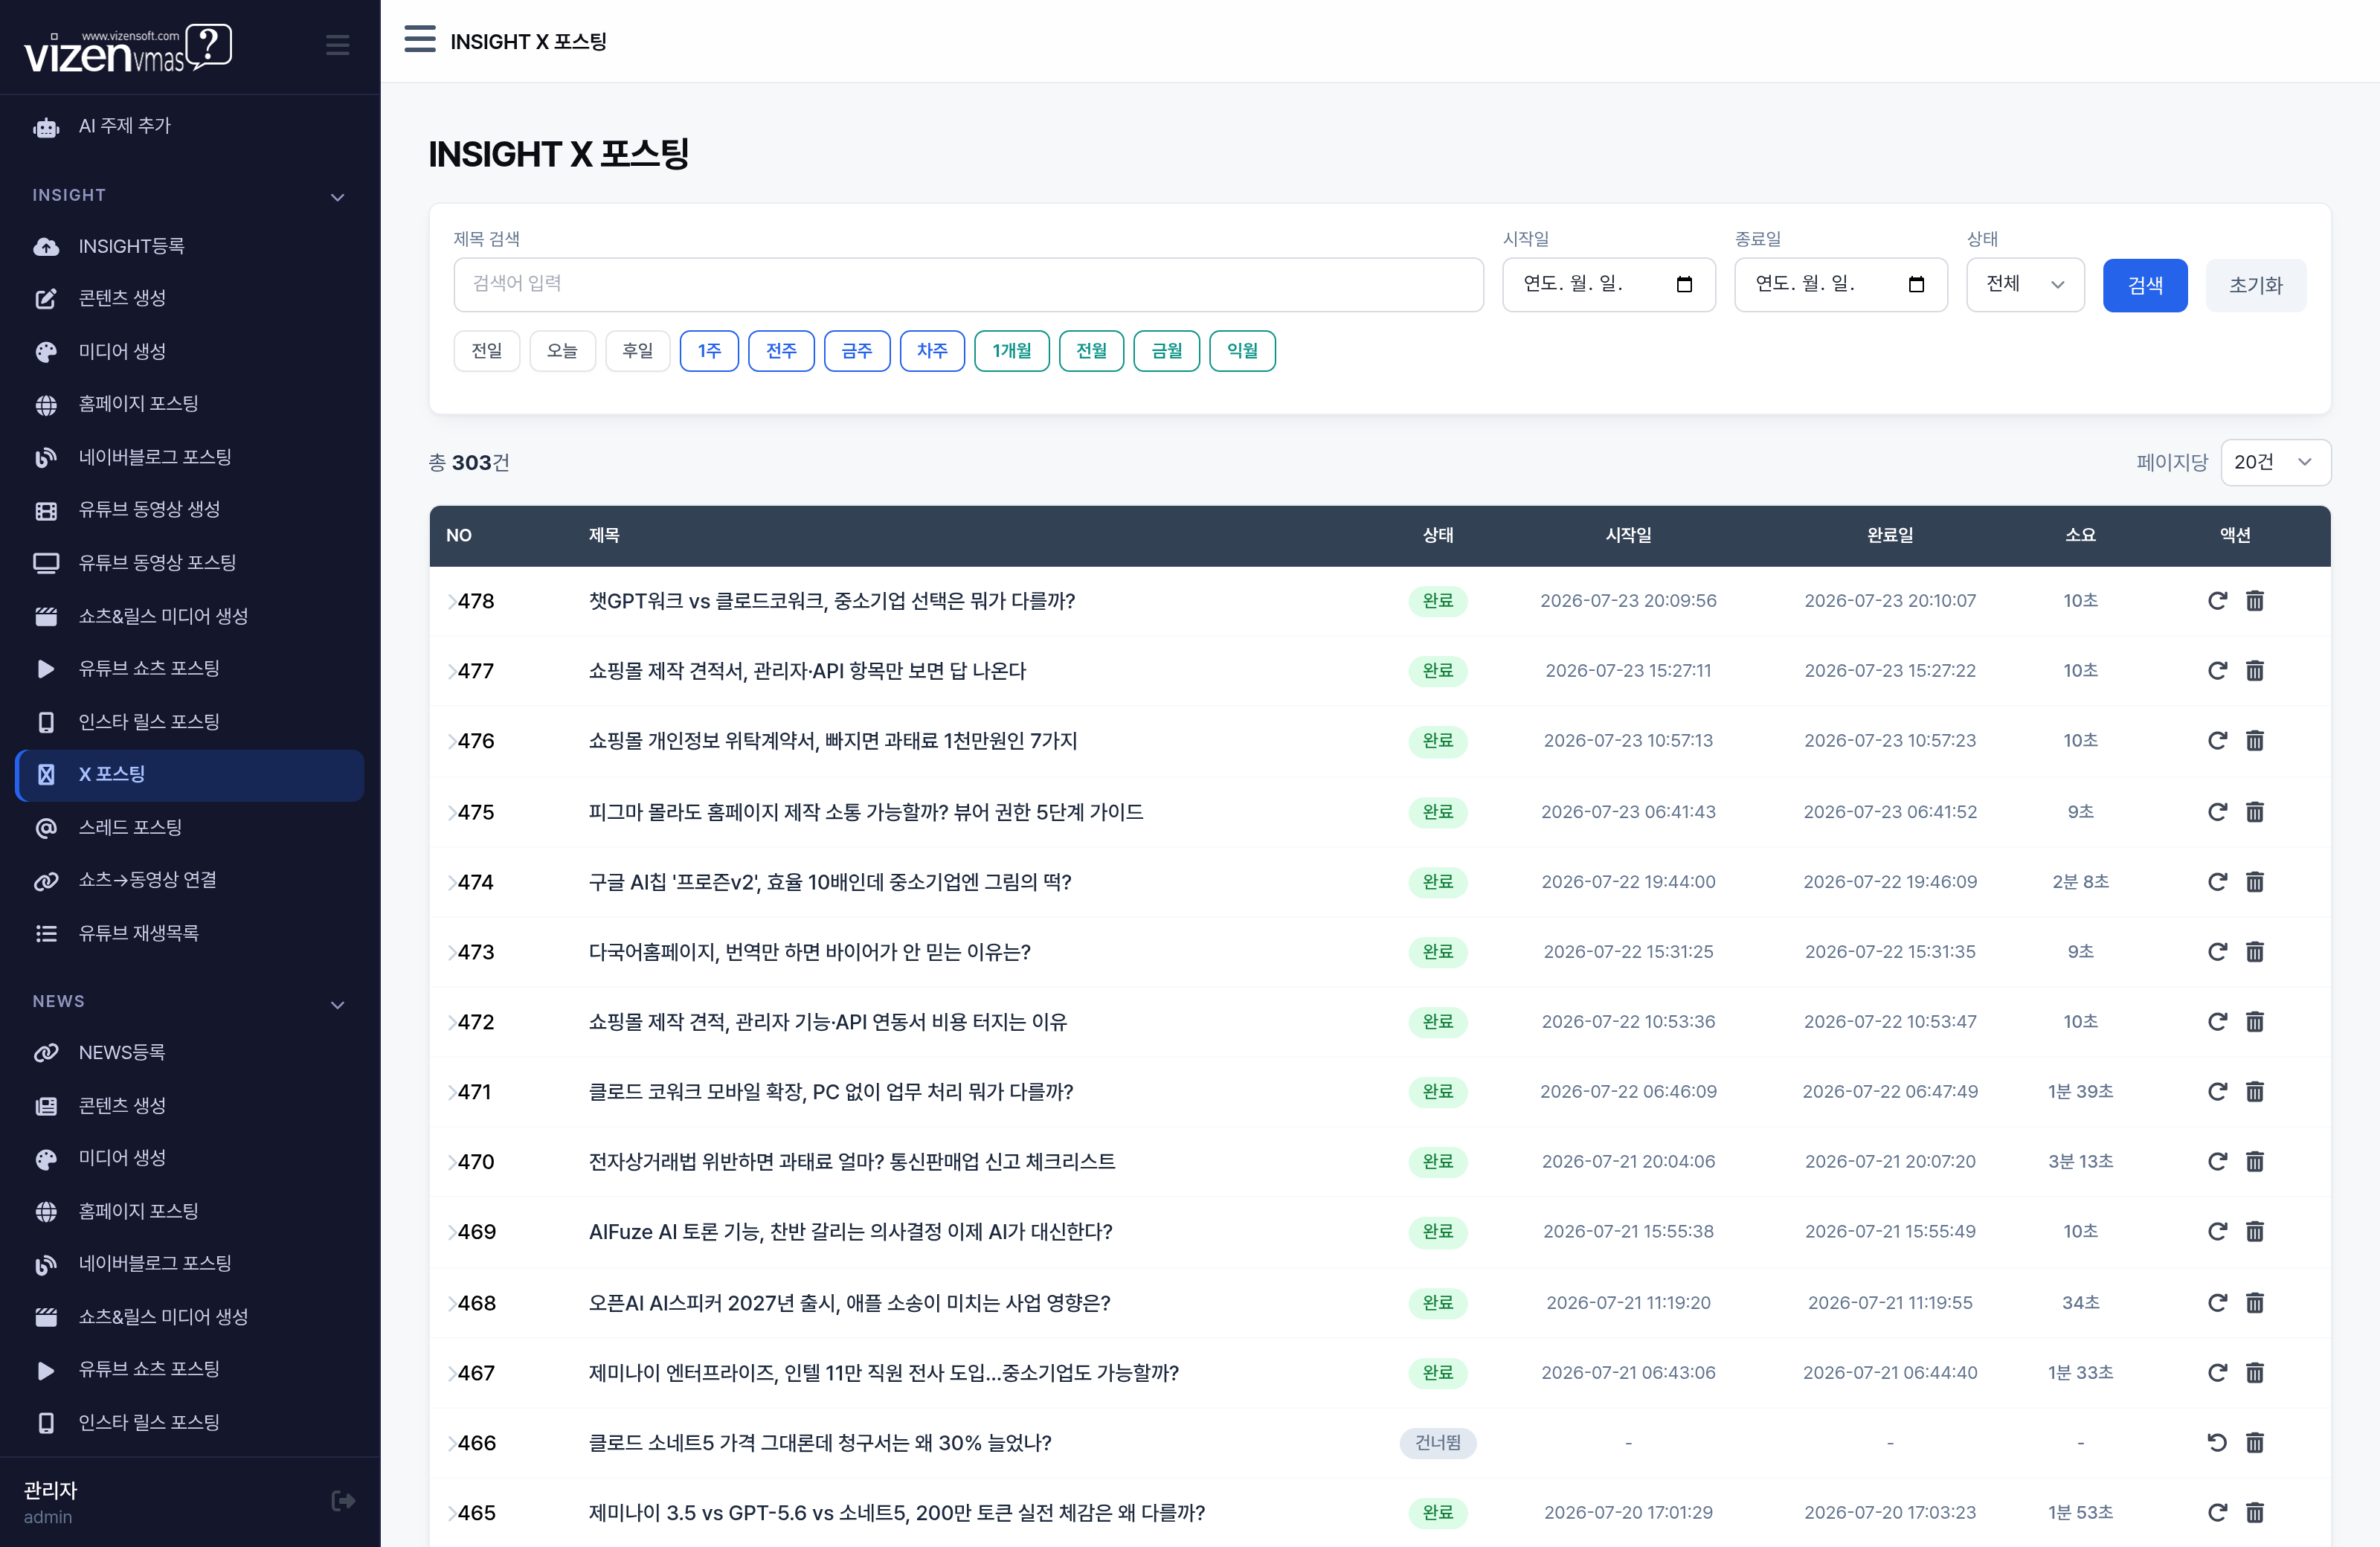Viewport: 2380px width, 1547px height.
Task: Open the 상태 전체 dropdown
Action: coord(2025,284)
